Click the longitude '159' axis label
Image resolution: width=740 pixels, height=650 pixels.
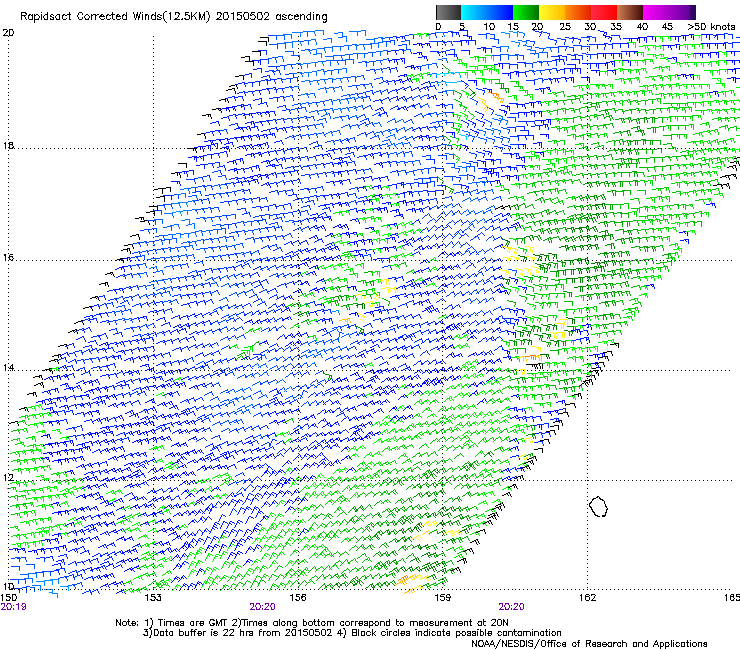click(443, 598)
